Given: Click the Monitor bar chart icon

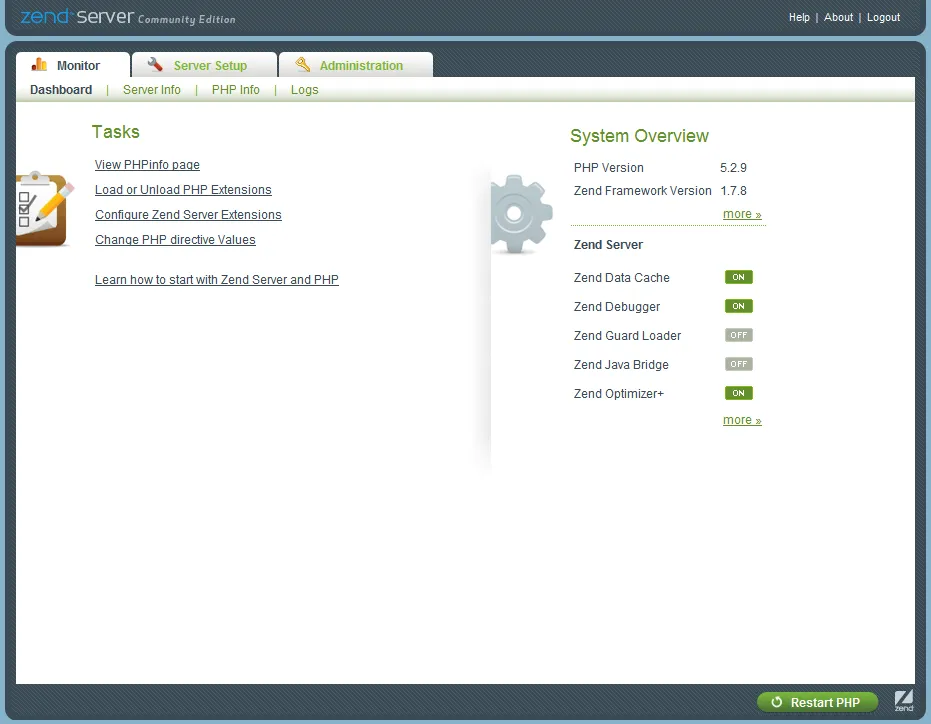Looking at the screenshot, I should (39, 64).
